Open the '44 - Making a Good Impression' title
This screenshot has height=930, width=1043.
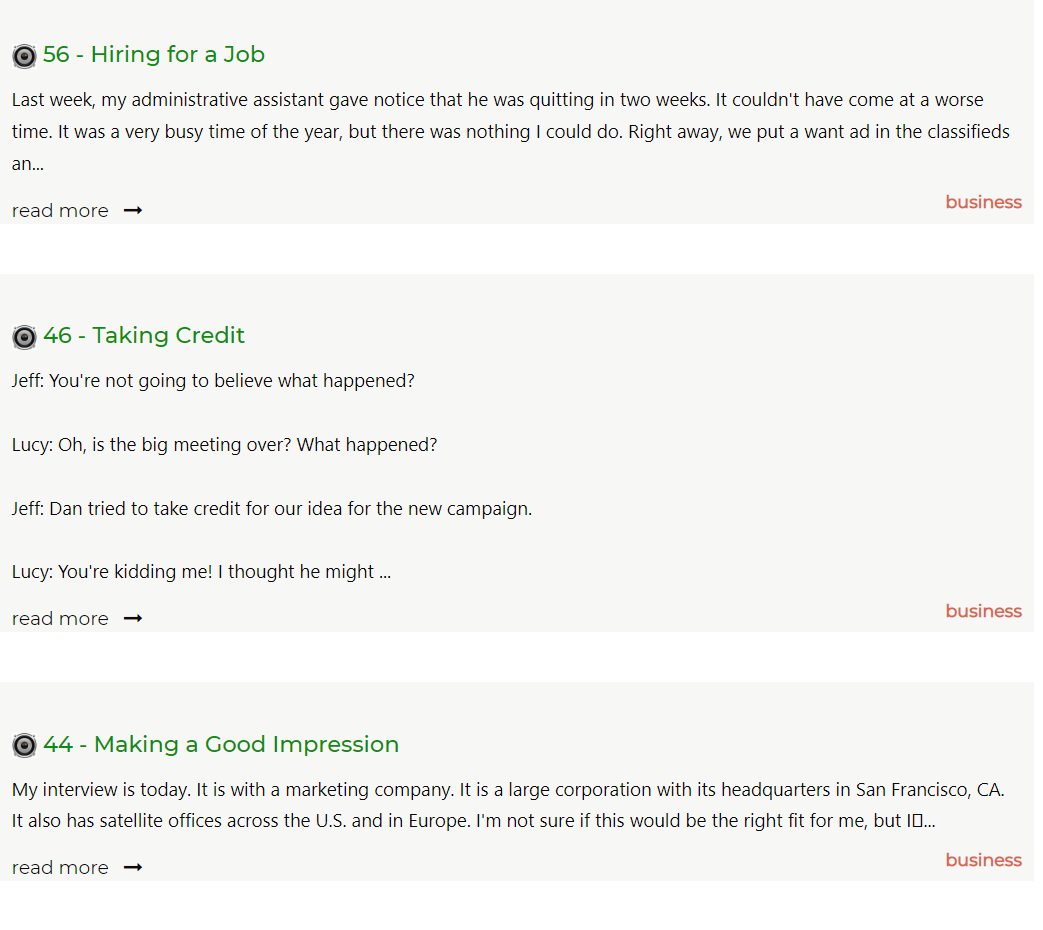point(221,744)
